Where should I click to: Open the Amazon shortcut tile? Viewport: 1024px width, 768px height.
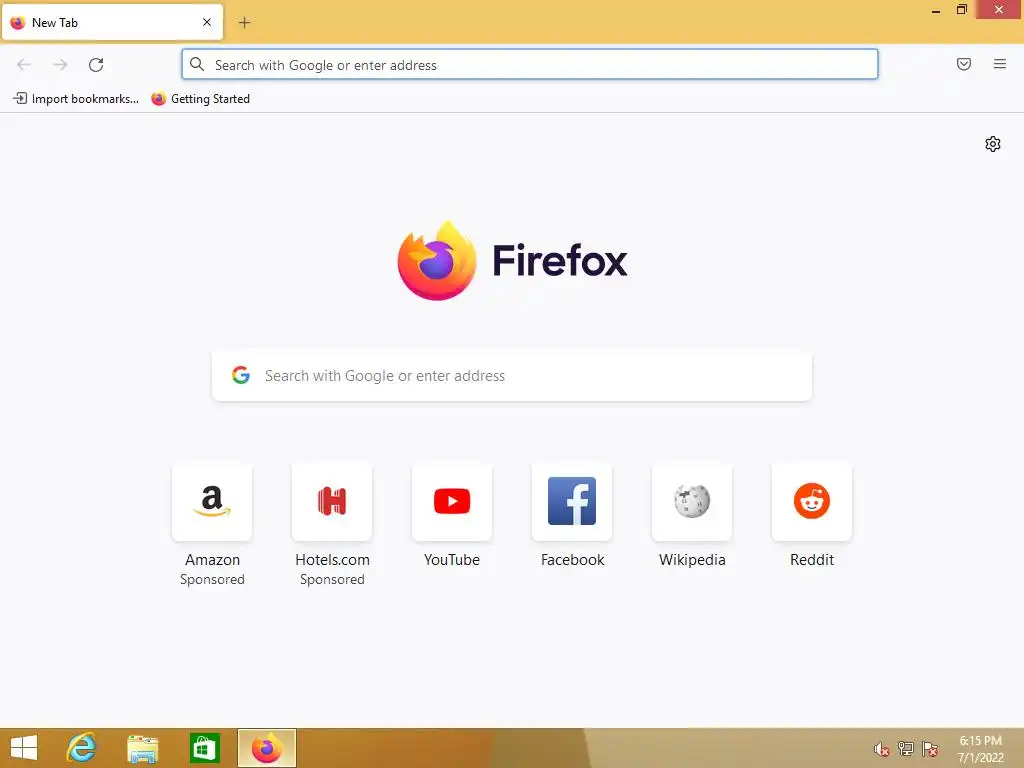click(212, 502)
